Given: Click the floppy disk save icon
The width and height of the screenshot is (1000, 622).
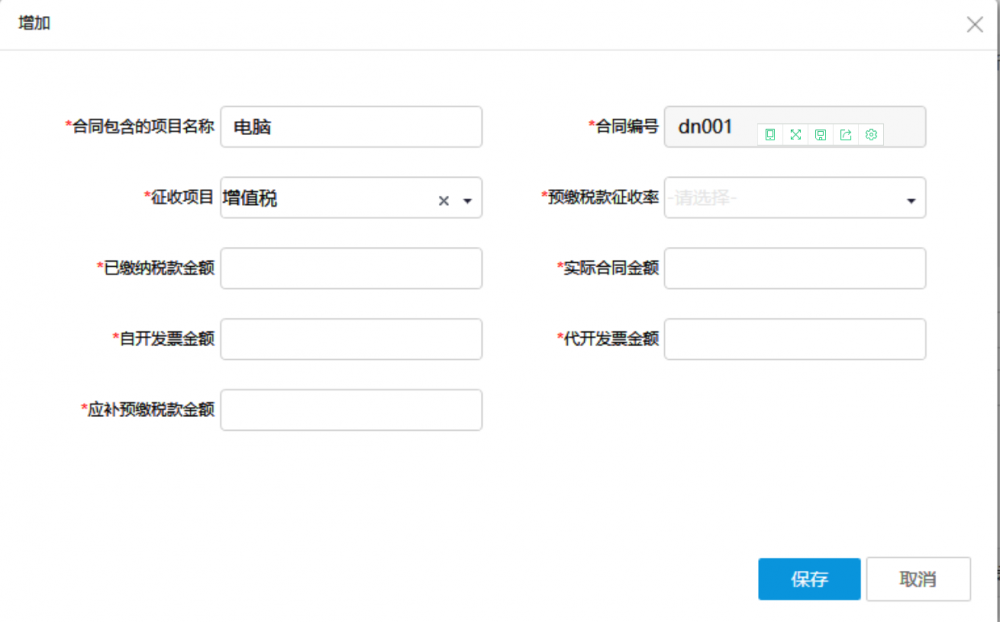Looking at the screenshot, I should pyautogui.click(x=821, y=134).
